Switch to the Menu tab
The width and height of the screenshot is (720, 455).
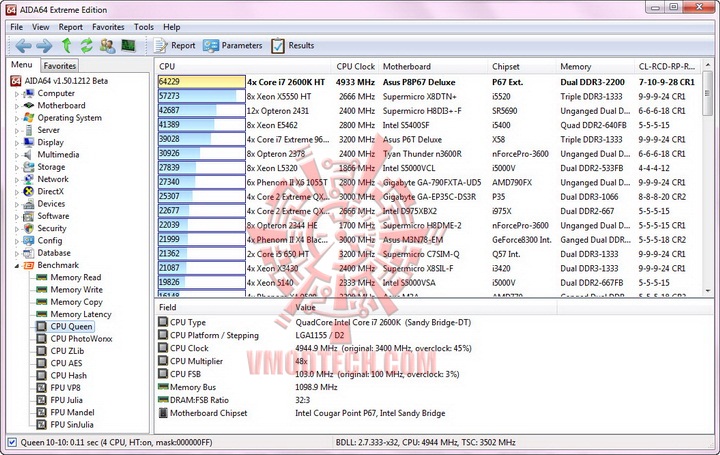coord(22,65)
